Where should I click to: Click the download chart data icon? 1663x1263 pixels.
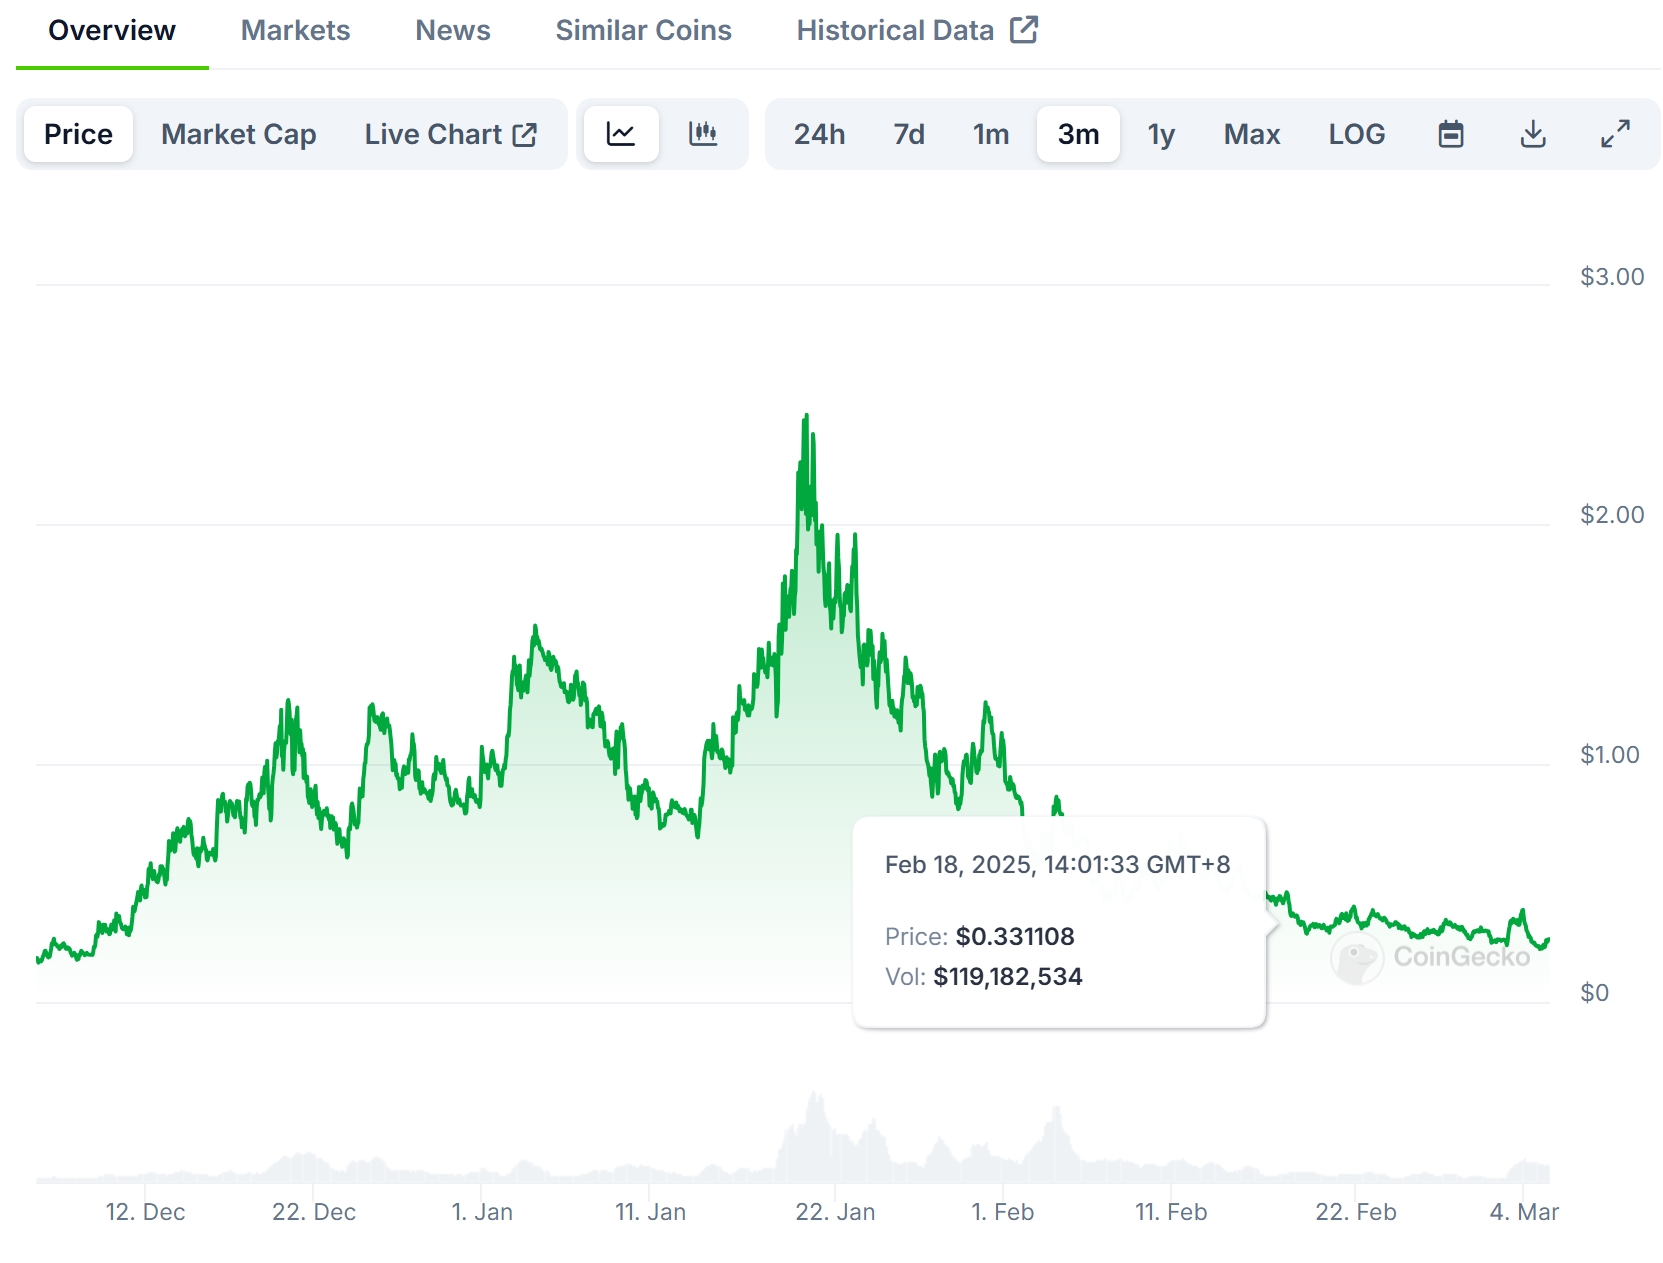point(1533,134)
